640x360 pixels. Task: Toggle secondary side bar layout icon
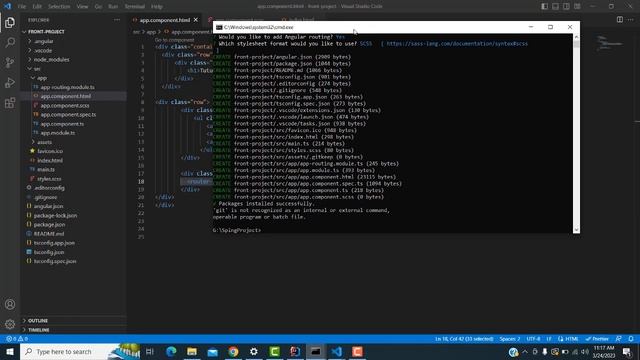[x=566, y=6]
